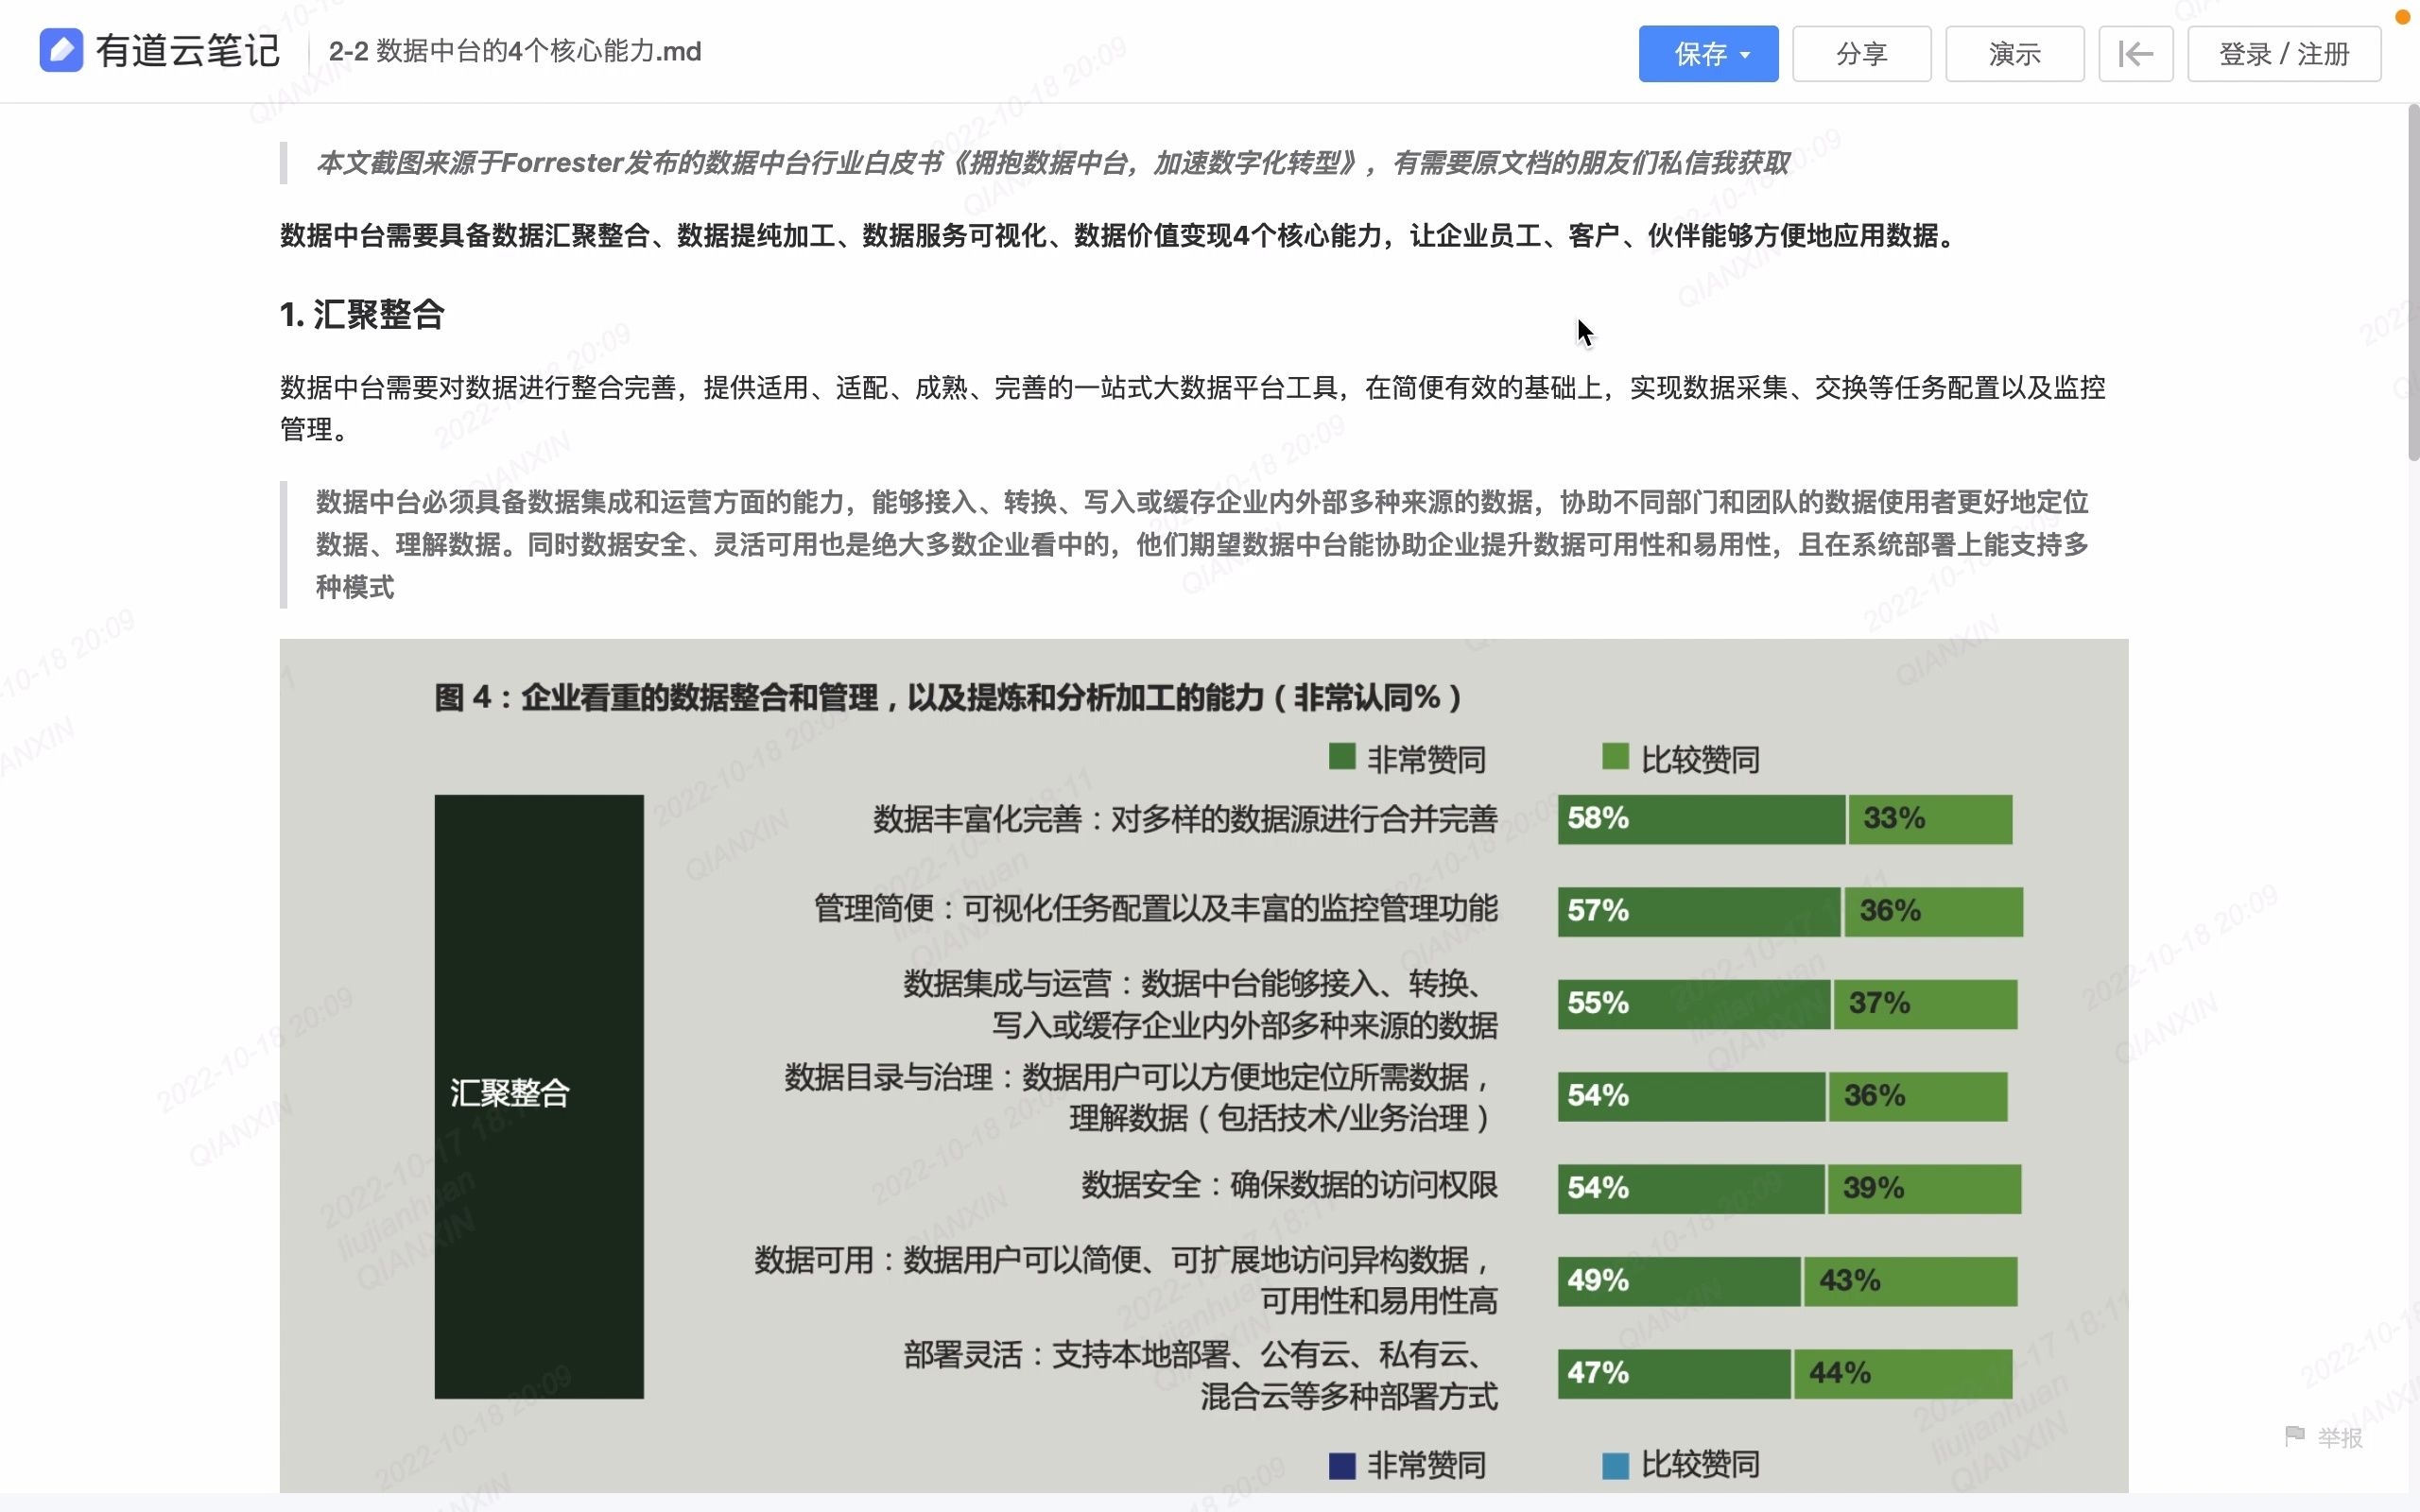2420x1512 pixels.
Task: Click the paragraph starting 数据中台需要对数据进行整合完善
Action: point(1193,408)
